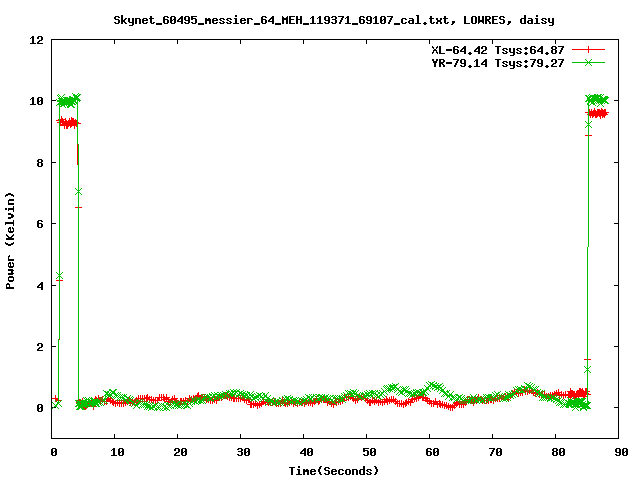Click the plot title Skynet_60495_messier_64 text
Screen dimensions: 640x480
(x=333, y=20)
